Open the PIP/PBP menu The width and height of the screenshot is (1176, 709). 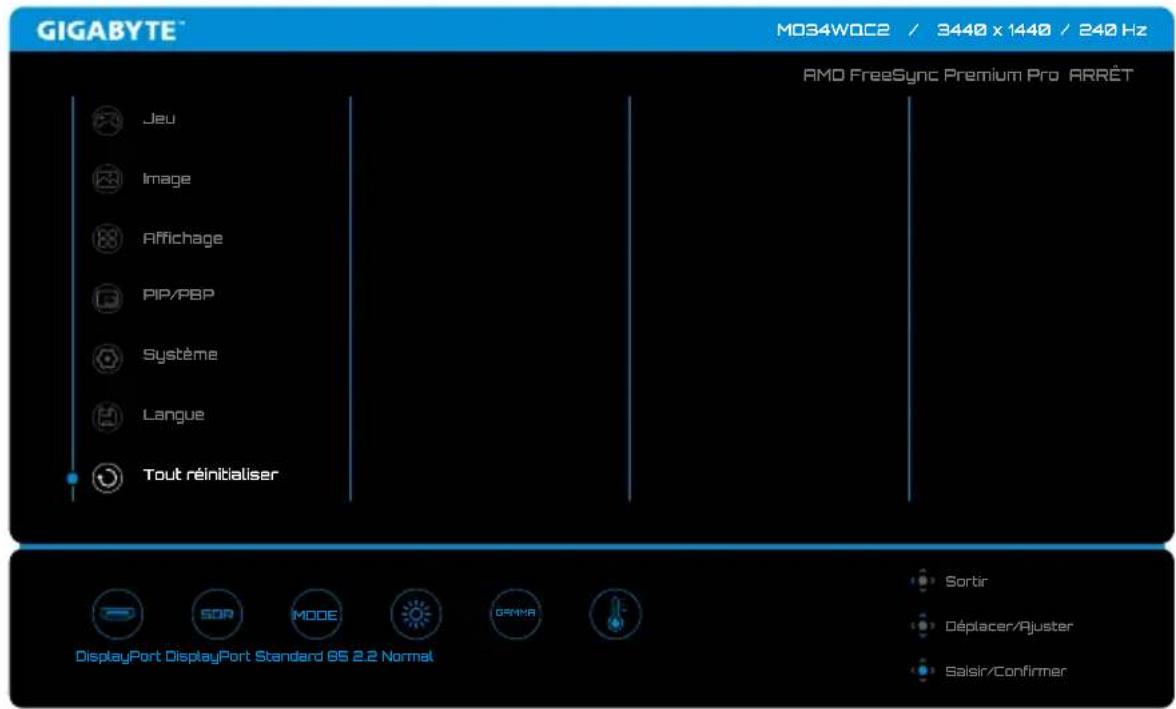(178, 295)
